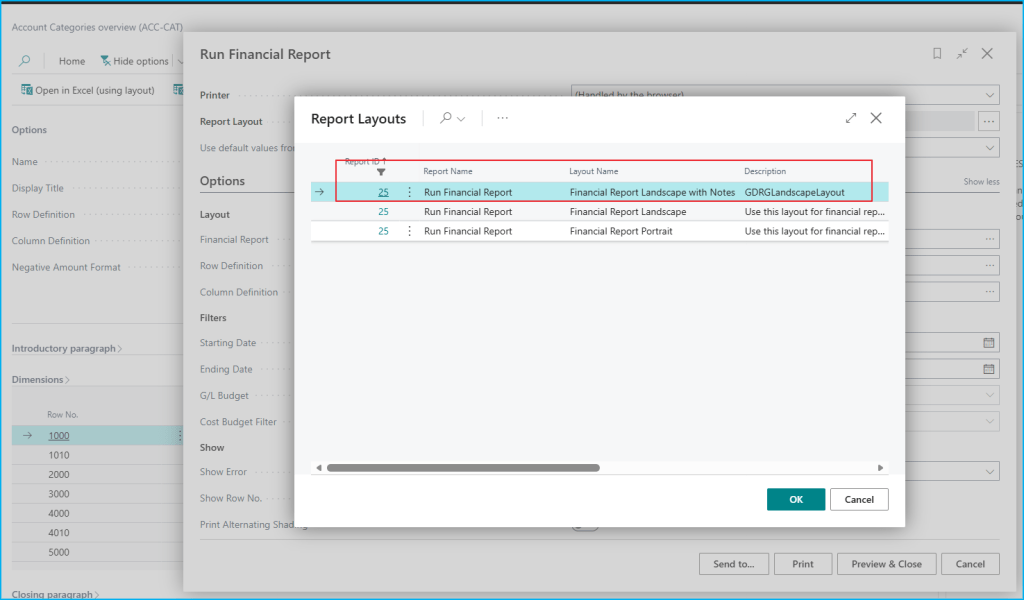Image resolution: width=1024 pixels, height=600 pixels.
Task: Open the Printer dropdown
Action: (x=785, y=95)
